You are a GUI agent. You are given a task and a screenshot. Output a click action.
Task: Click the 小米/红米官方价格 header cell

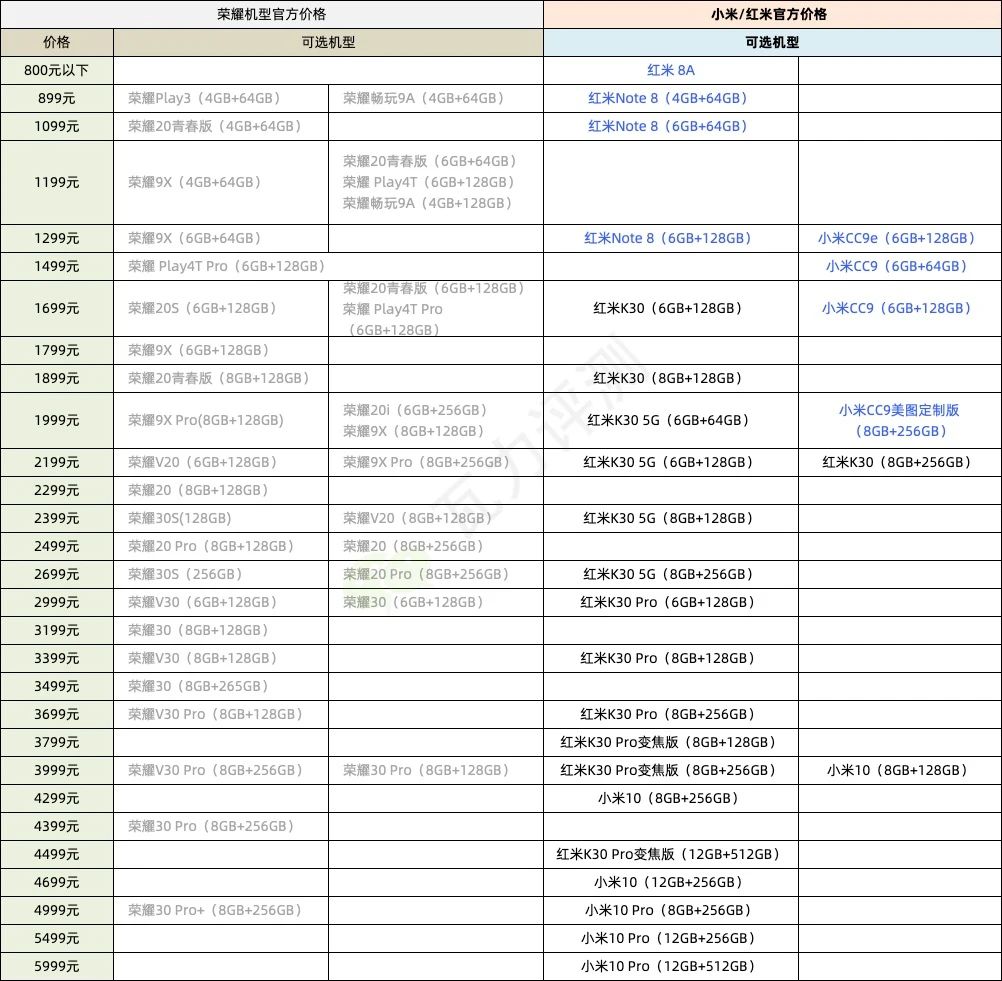point(772,14)
